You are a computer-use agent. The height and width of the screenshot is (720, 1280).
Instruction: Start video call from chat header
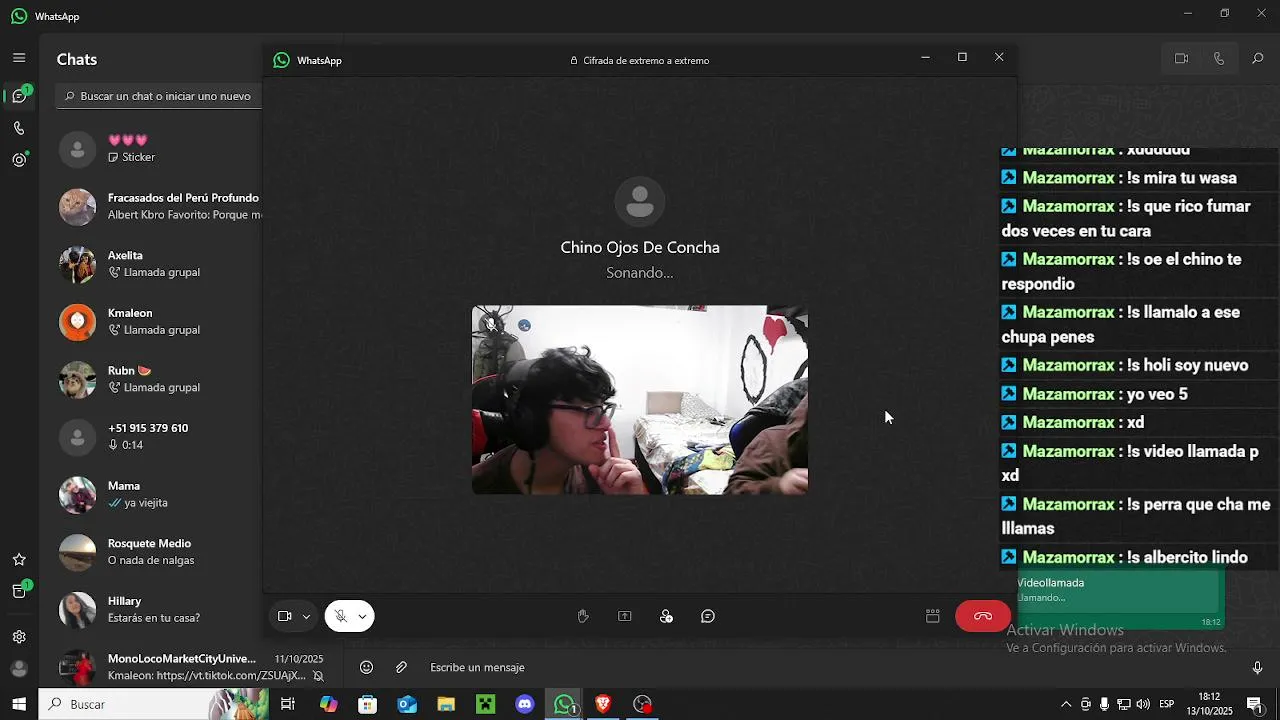point(1181,58)
